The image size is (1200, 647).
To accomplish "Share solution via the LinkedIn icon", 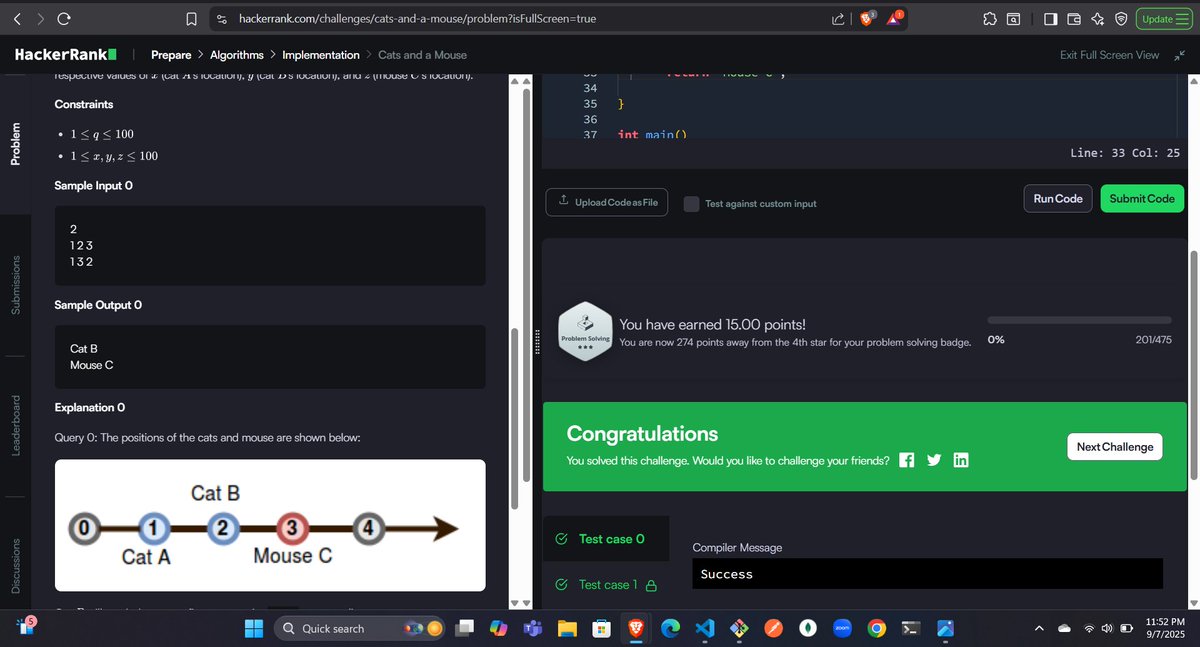I will [960, 460].
